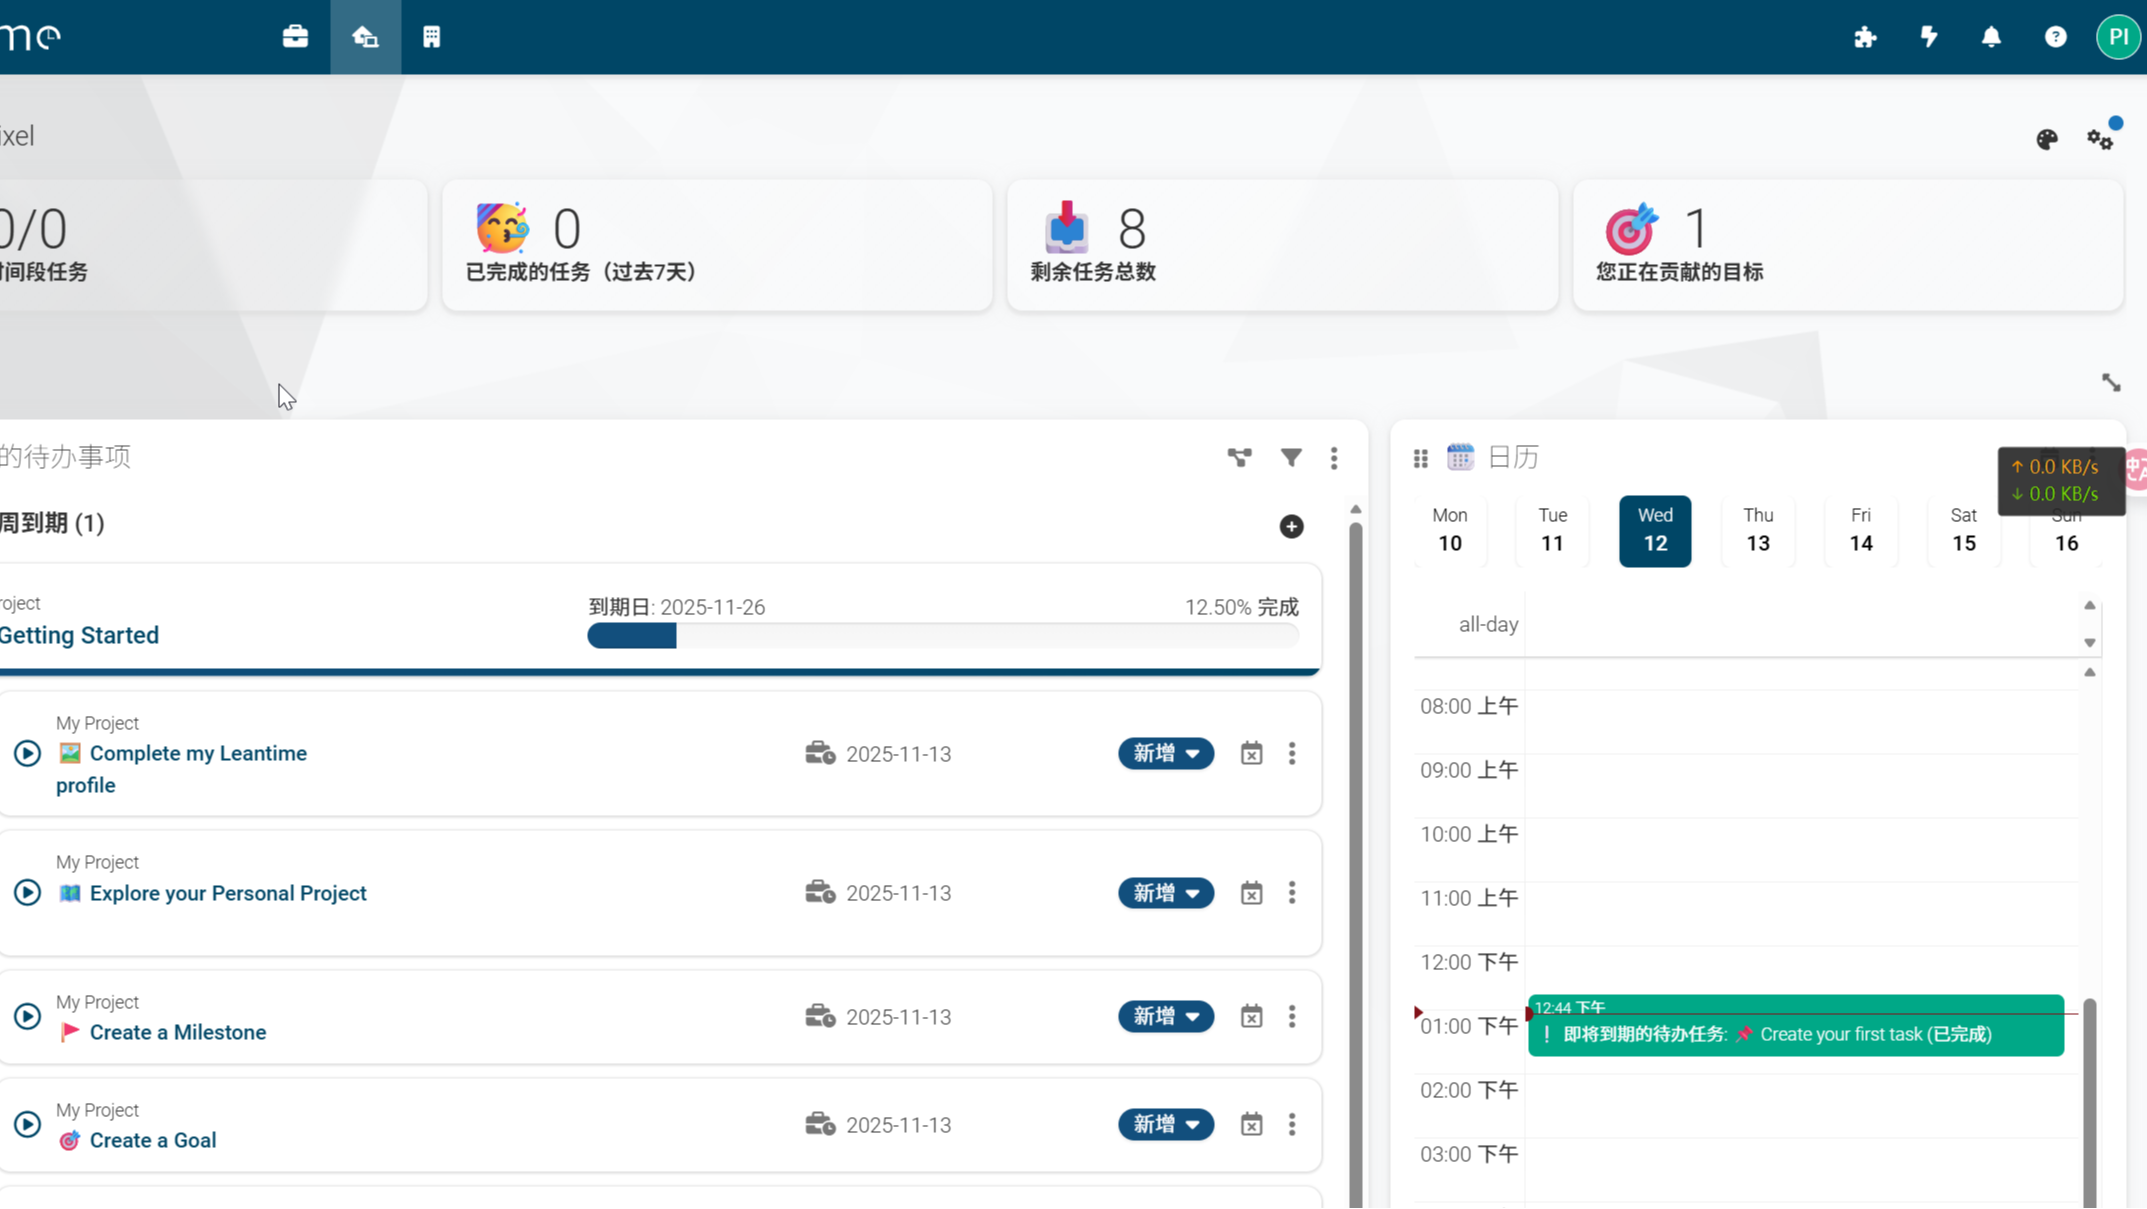The width and height of the screenshot is (2147, 1209).
Task: Click the plus button to add a to-do
Action: click(x=1291, y=526)
